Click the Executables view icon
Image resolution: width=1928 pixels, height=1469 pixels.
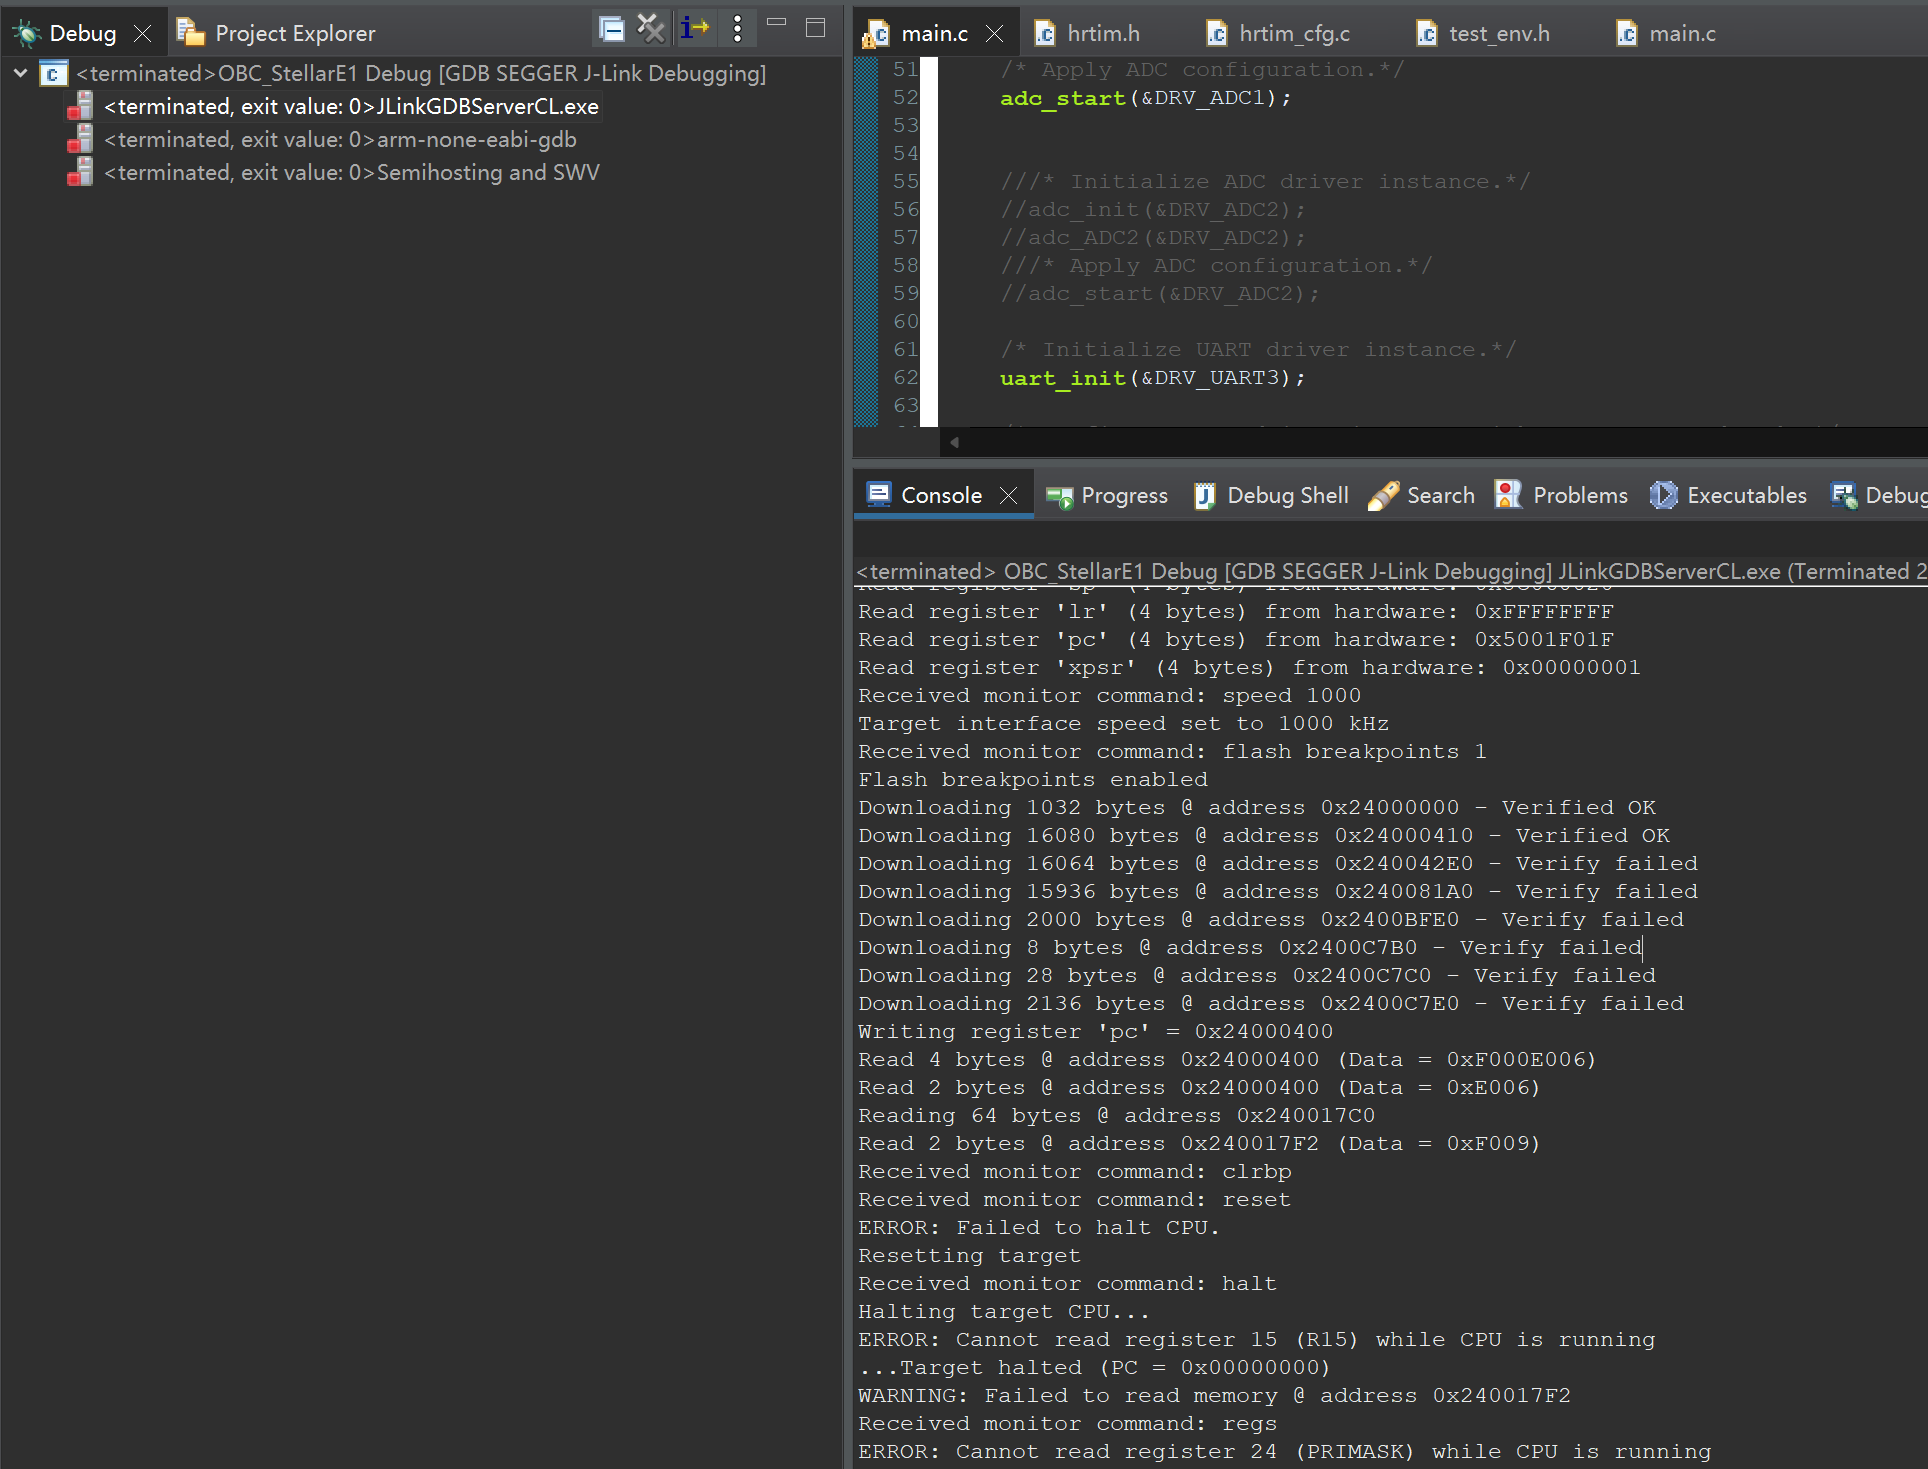pos(1663,495)
